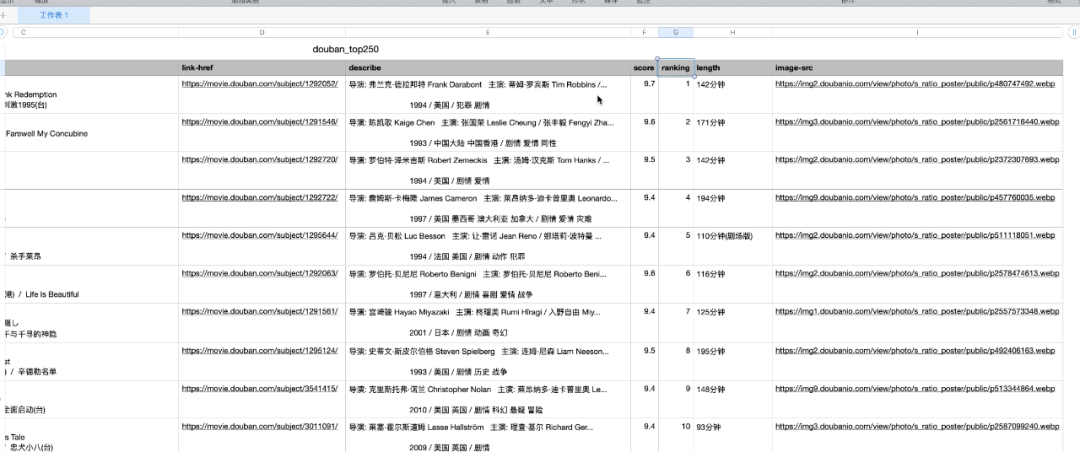Click the douban_top250 table title
1080x452 pixels.
click(345, 50)
